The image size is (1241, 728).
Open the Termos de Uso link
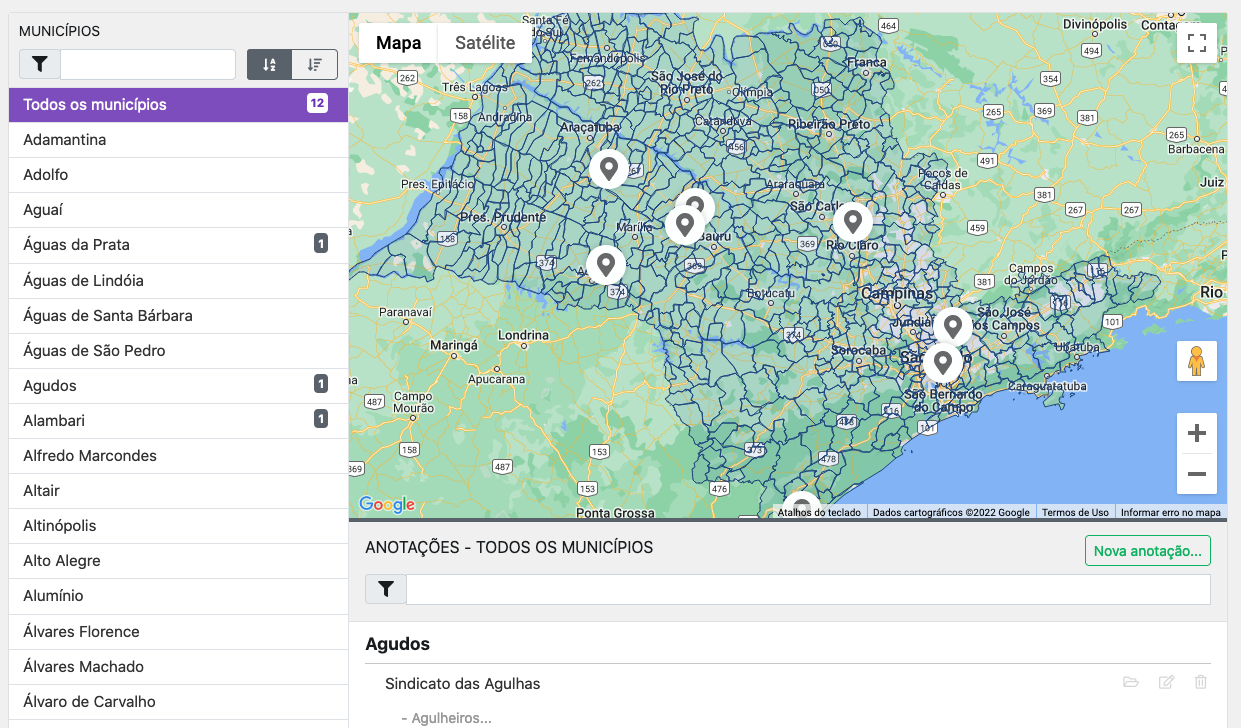coord(1074,513)
